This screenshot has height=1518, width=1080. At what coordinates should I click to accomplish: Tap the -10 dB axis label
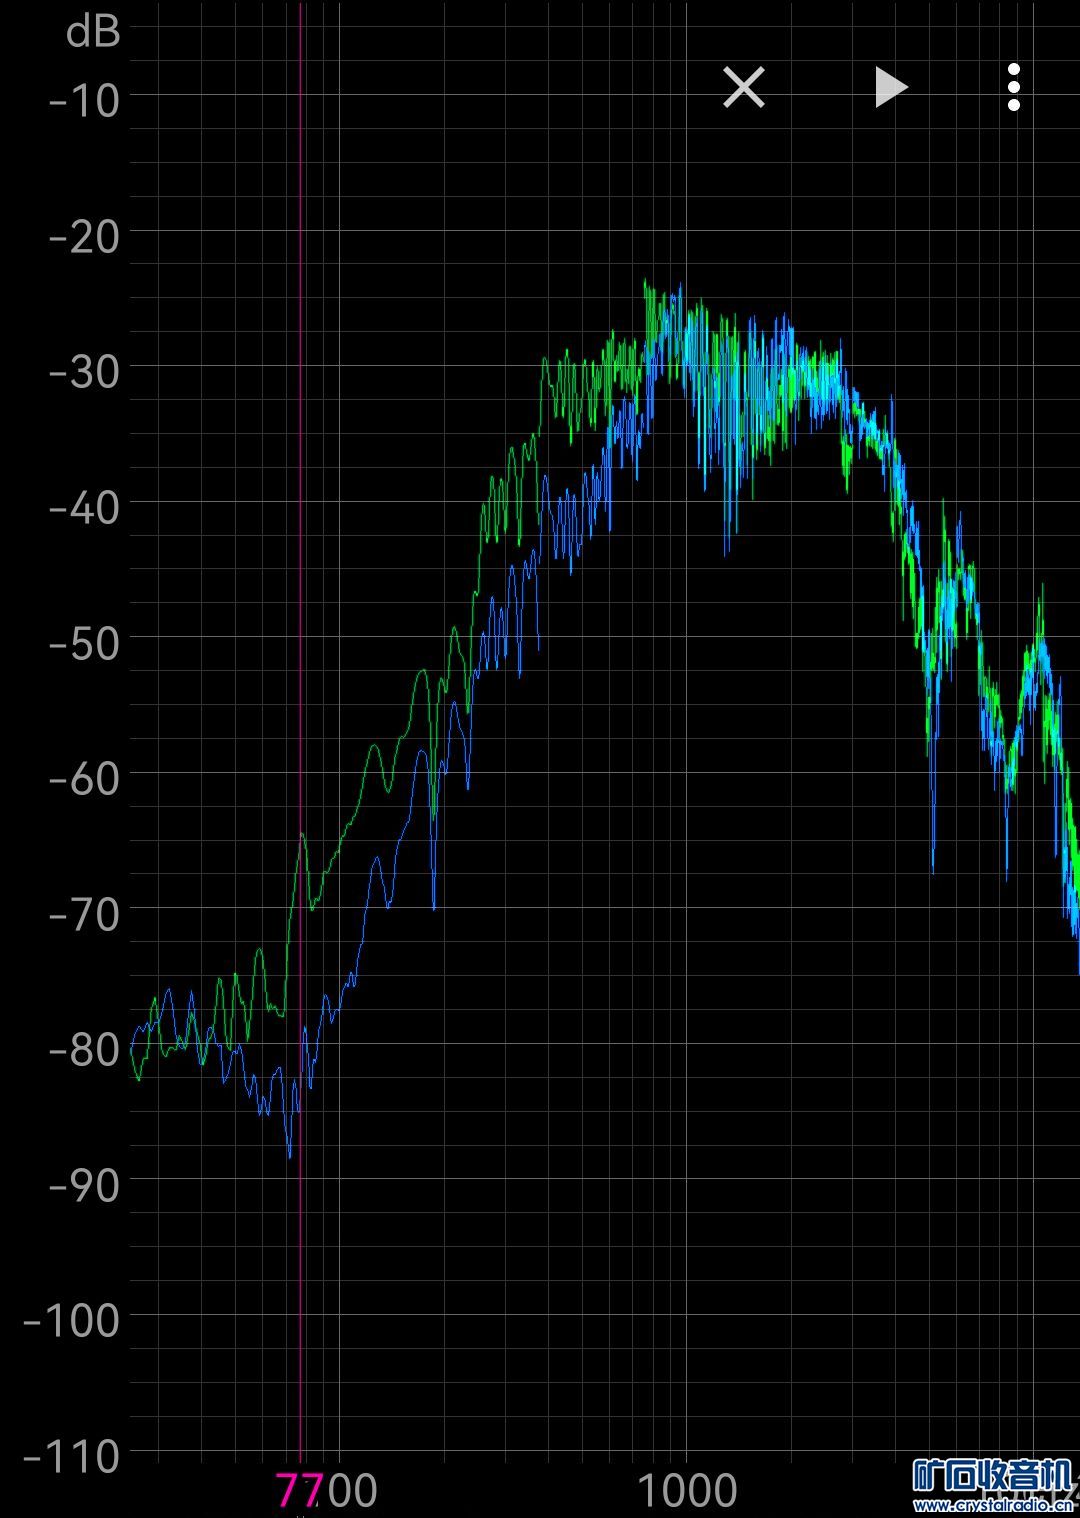[84, 100]
